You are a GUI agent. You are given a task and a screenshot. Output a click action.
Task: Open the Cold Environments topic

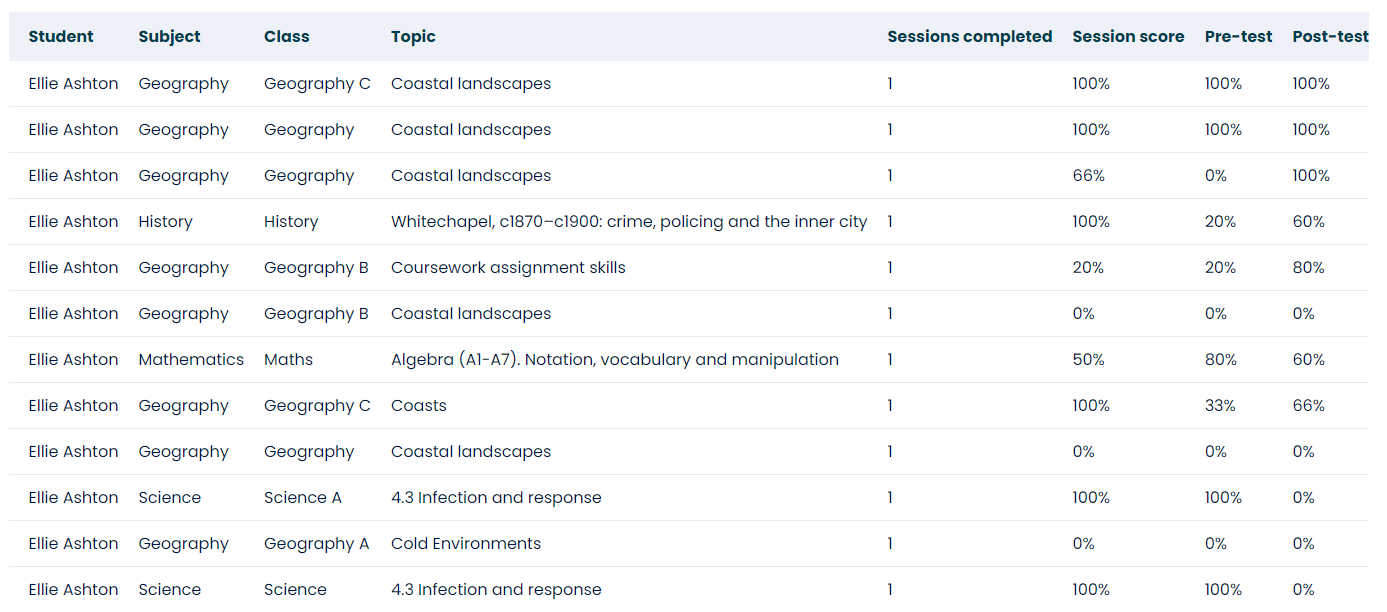coord(466,544)
